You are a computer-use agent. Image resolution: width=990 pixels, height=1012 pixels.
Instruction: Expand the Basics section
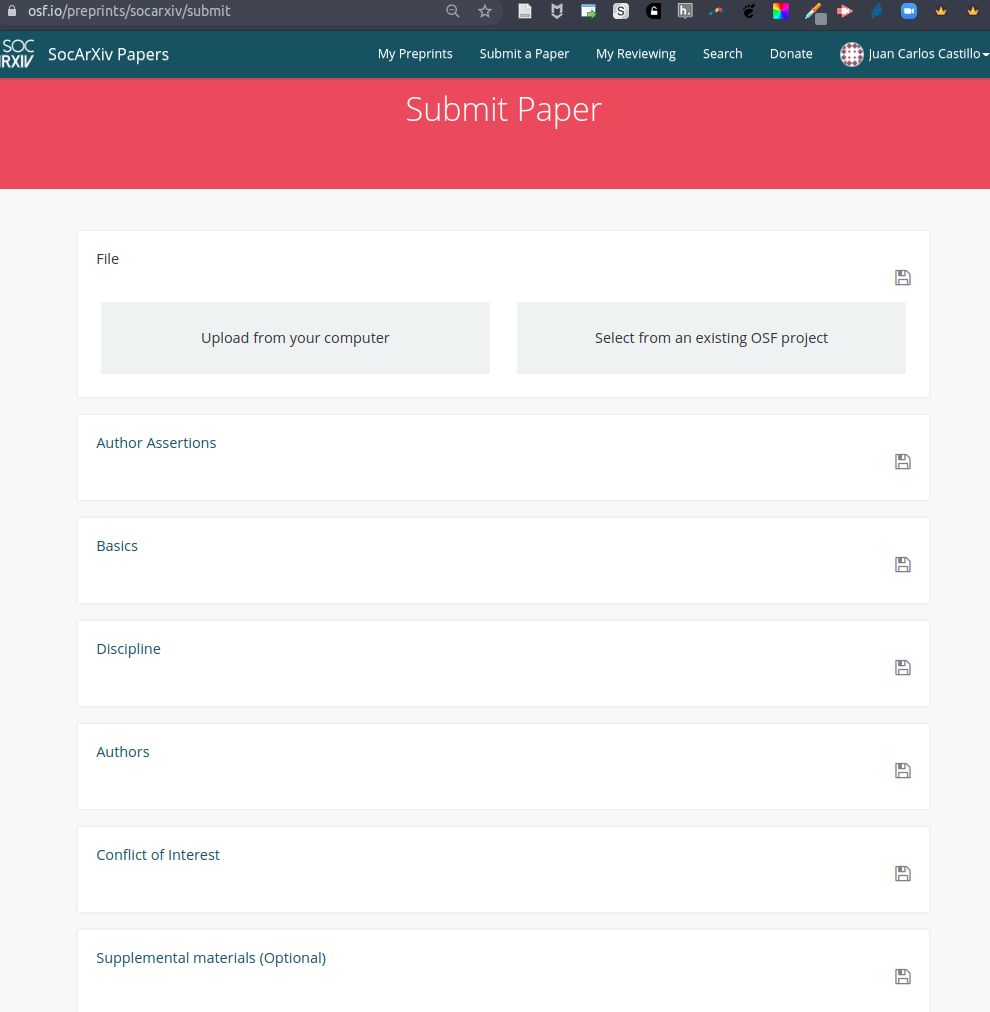tap(117, 546)
